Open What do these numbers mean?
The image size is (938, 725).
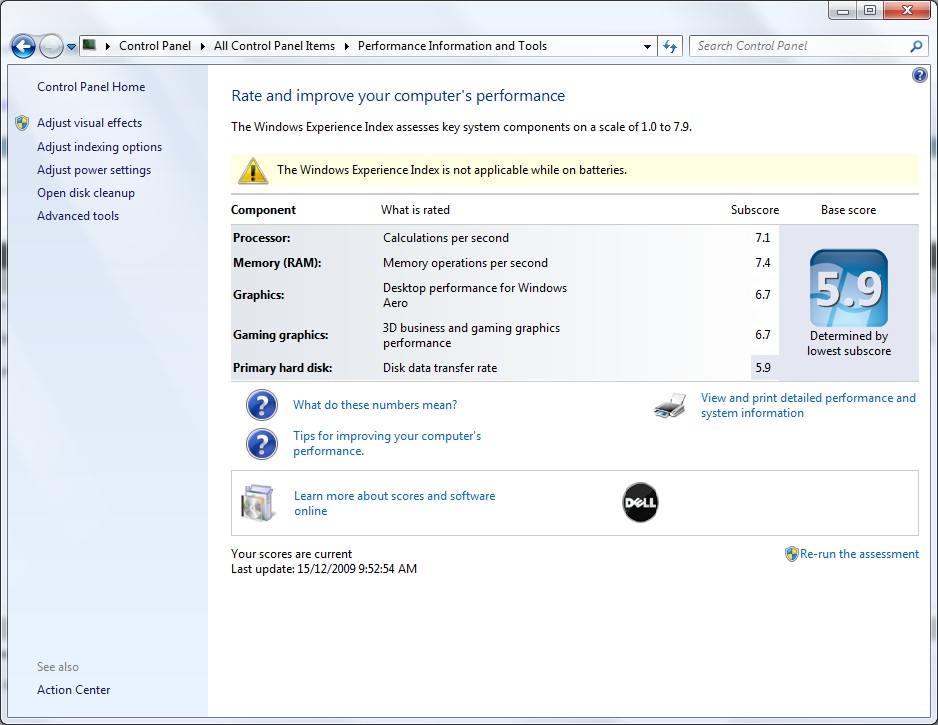click(375, 405)
